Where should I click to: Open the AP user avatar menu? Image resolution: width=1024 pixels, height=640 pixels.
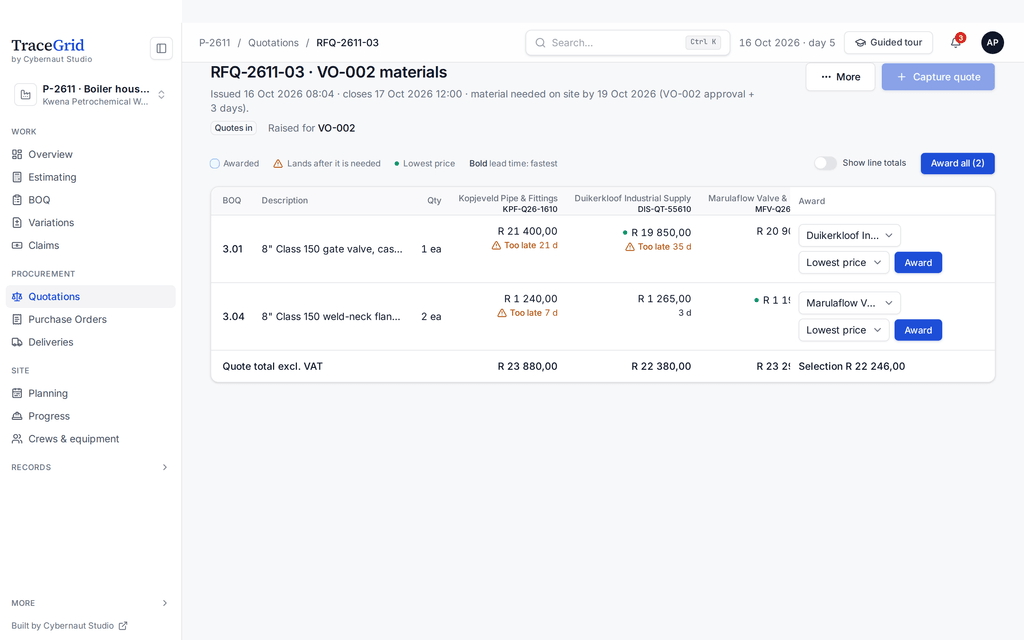(x=992, y=42)
